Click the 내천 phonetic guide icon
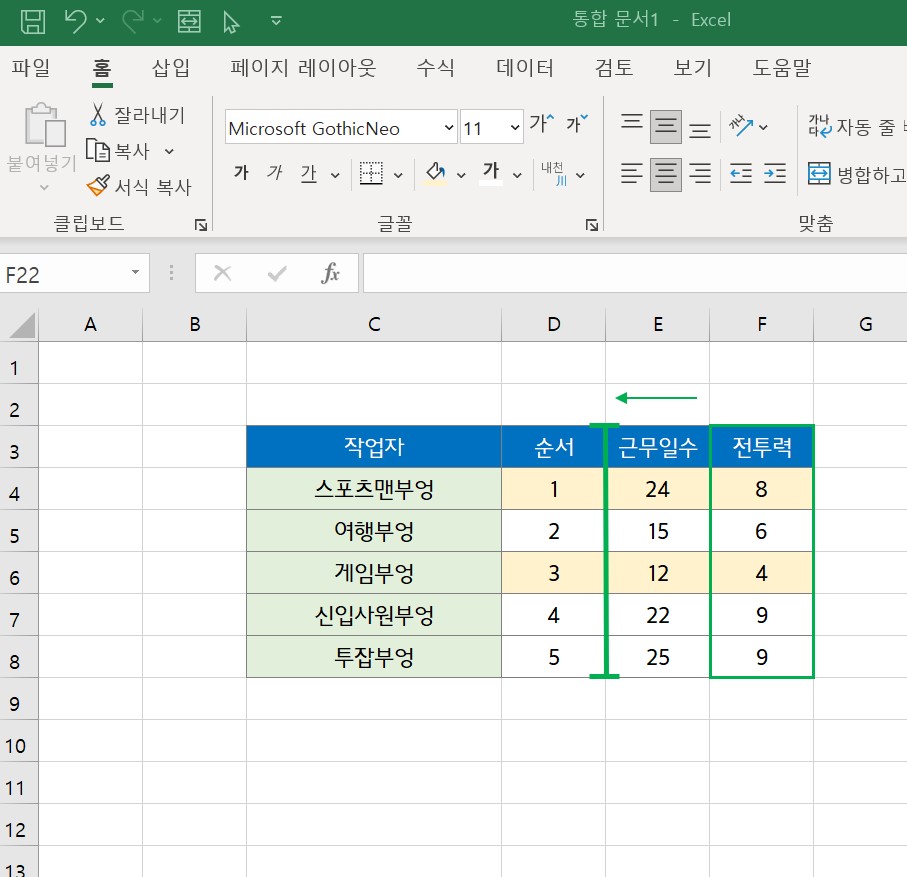The width and height of the screenshot is (907, 877). pyautogui.click(x=554, y=174)
